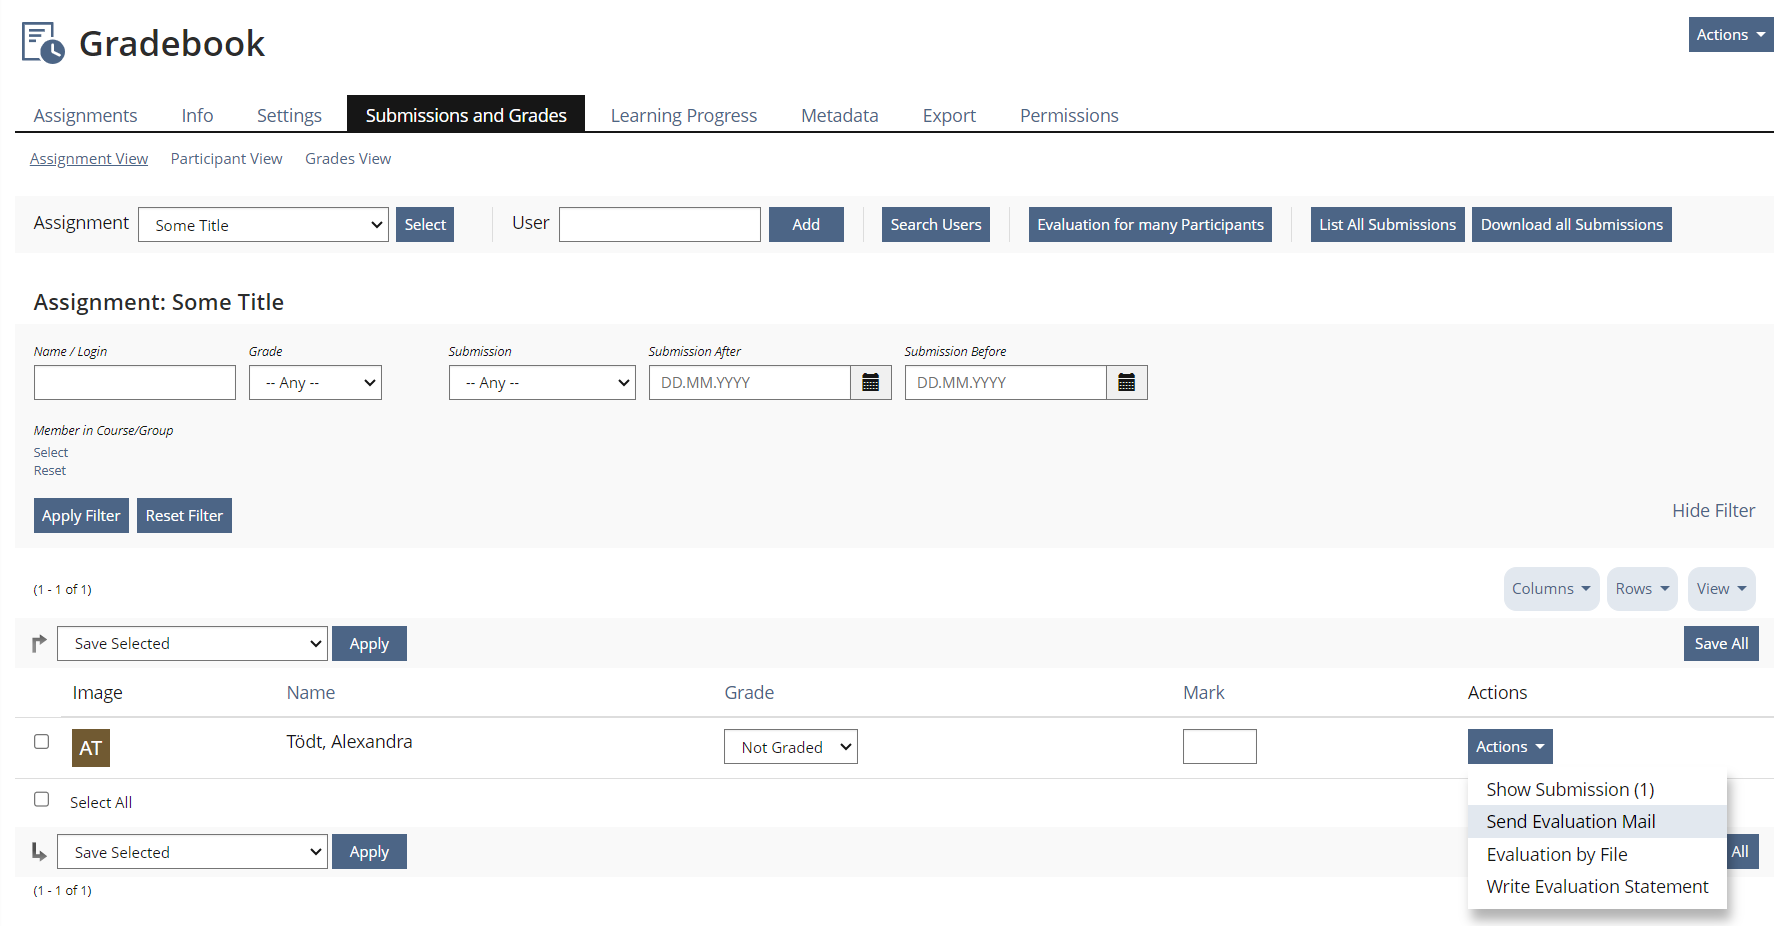
Task: Open the Columns dropdown menu
Action: 1550,589
